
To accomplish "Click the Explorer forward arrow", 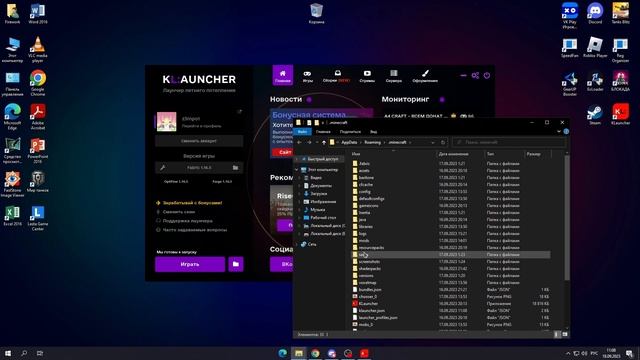I will pos(309,142).
